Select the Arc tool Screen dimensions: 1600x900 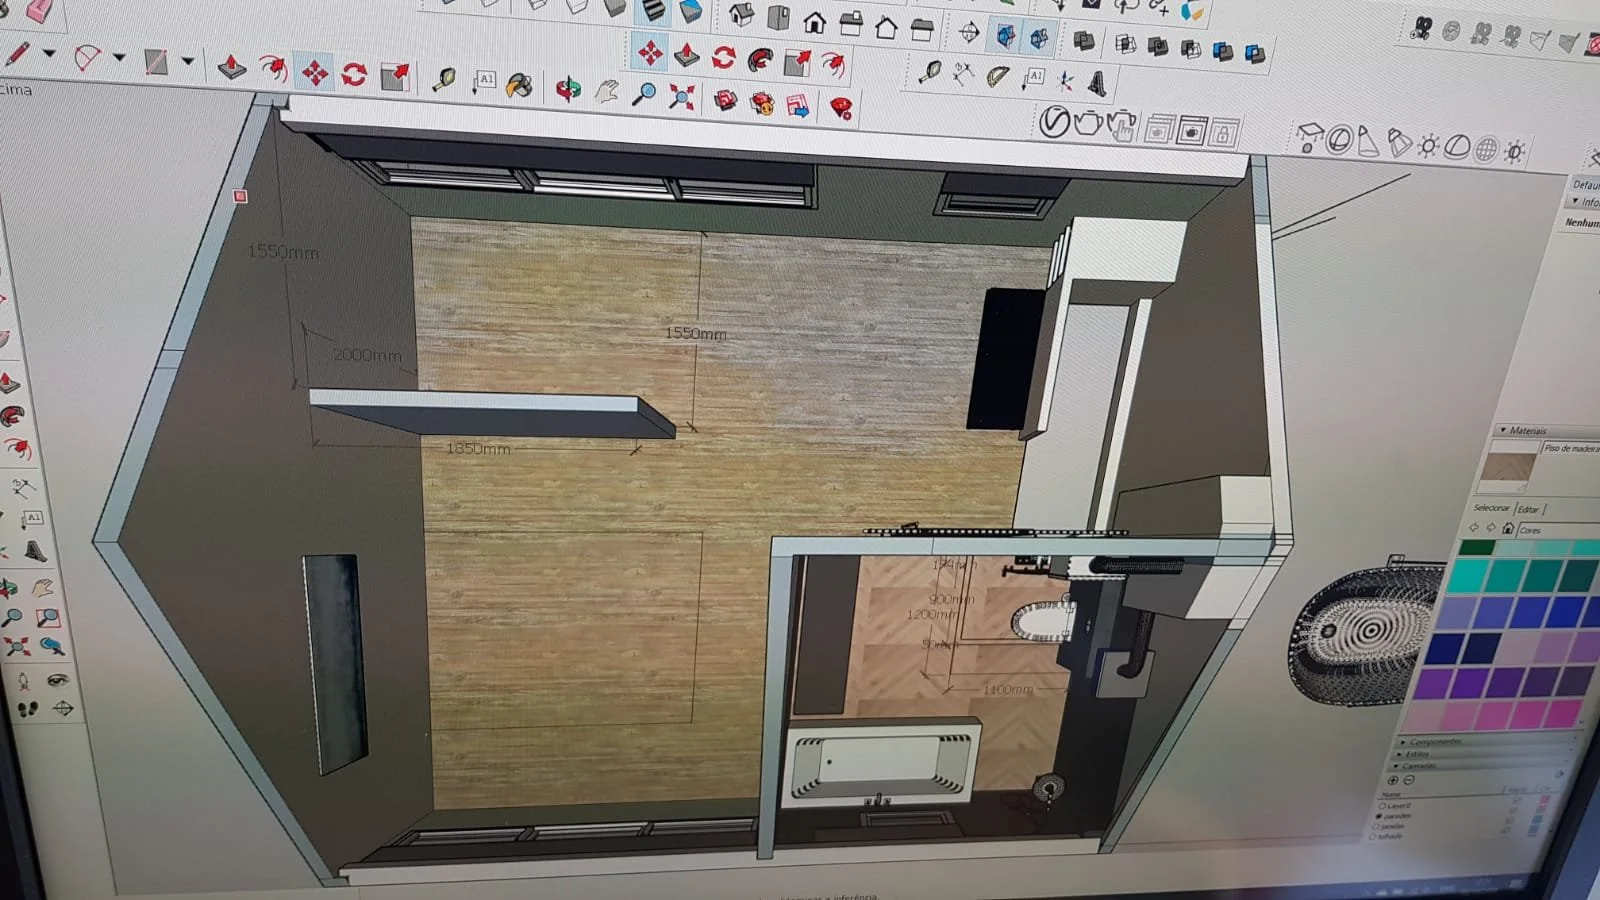tap(87, 57)
